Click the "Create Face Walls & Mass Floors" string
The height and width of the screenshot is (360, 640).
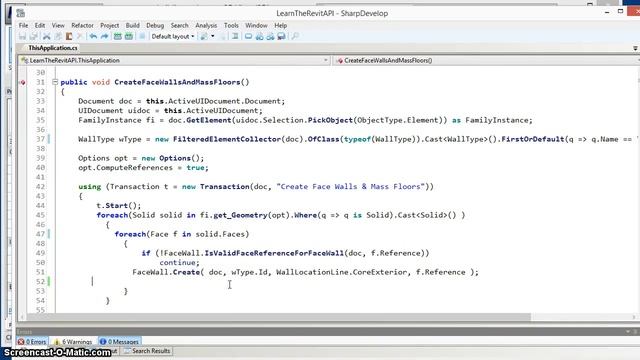coord(351,187)
